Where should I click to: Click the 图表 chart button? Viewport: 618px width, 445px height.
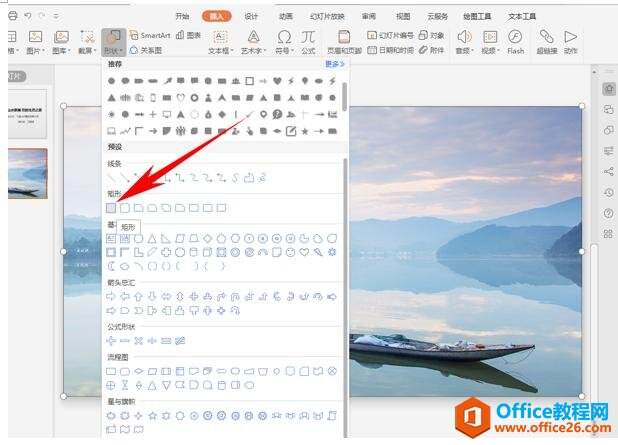(188, 35)
